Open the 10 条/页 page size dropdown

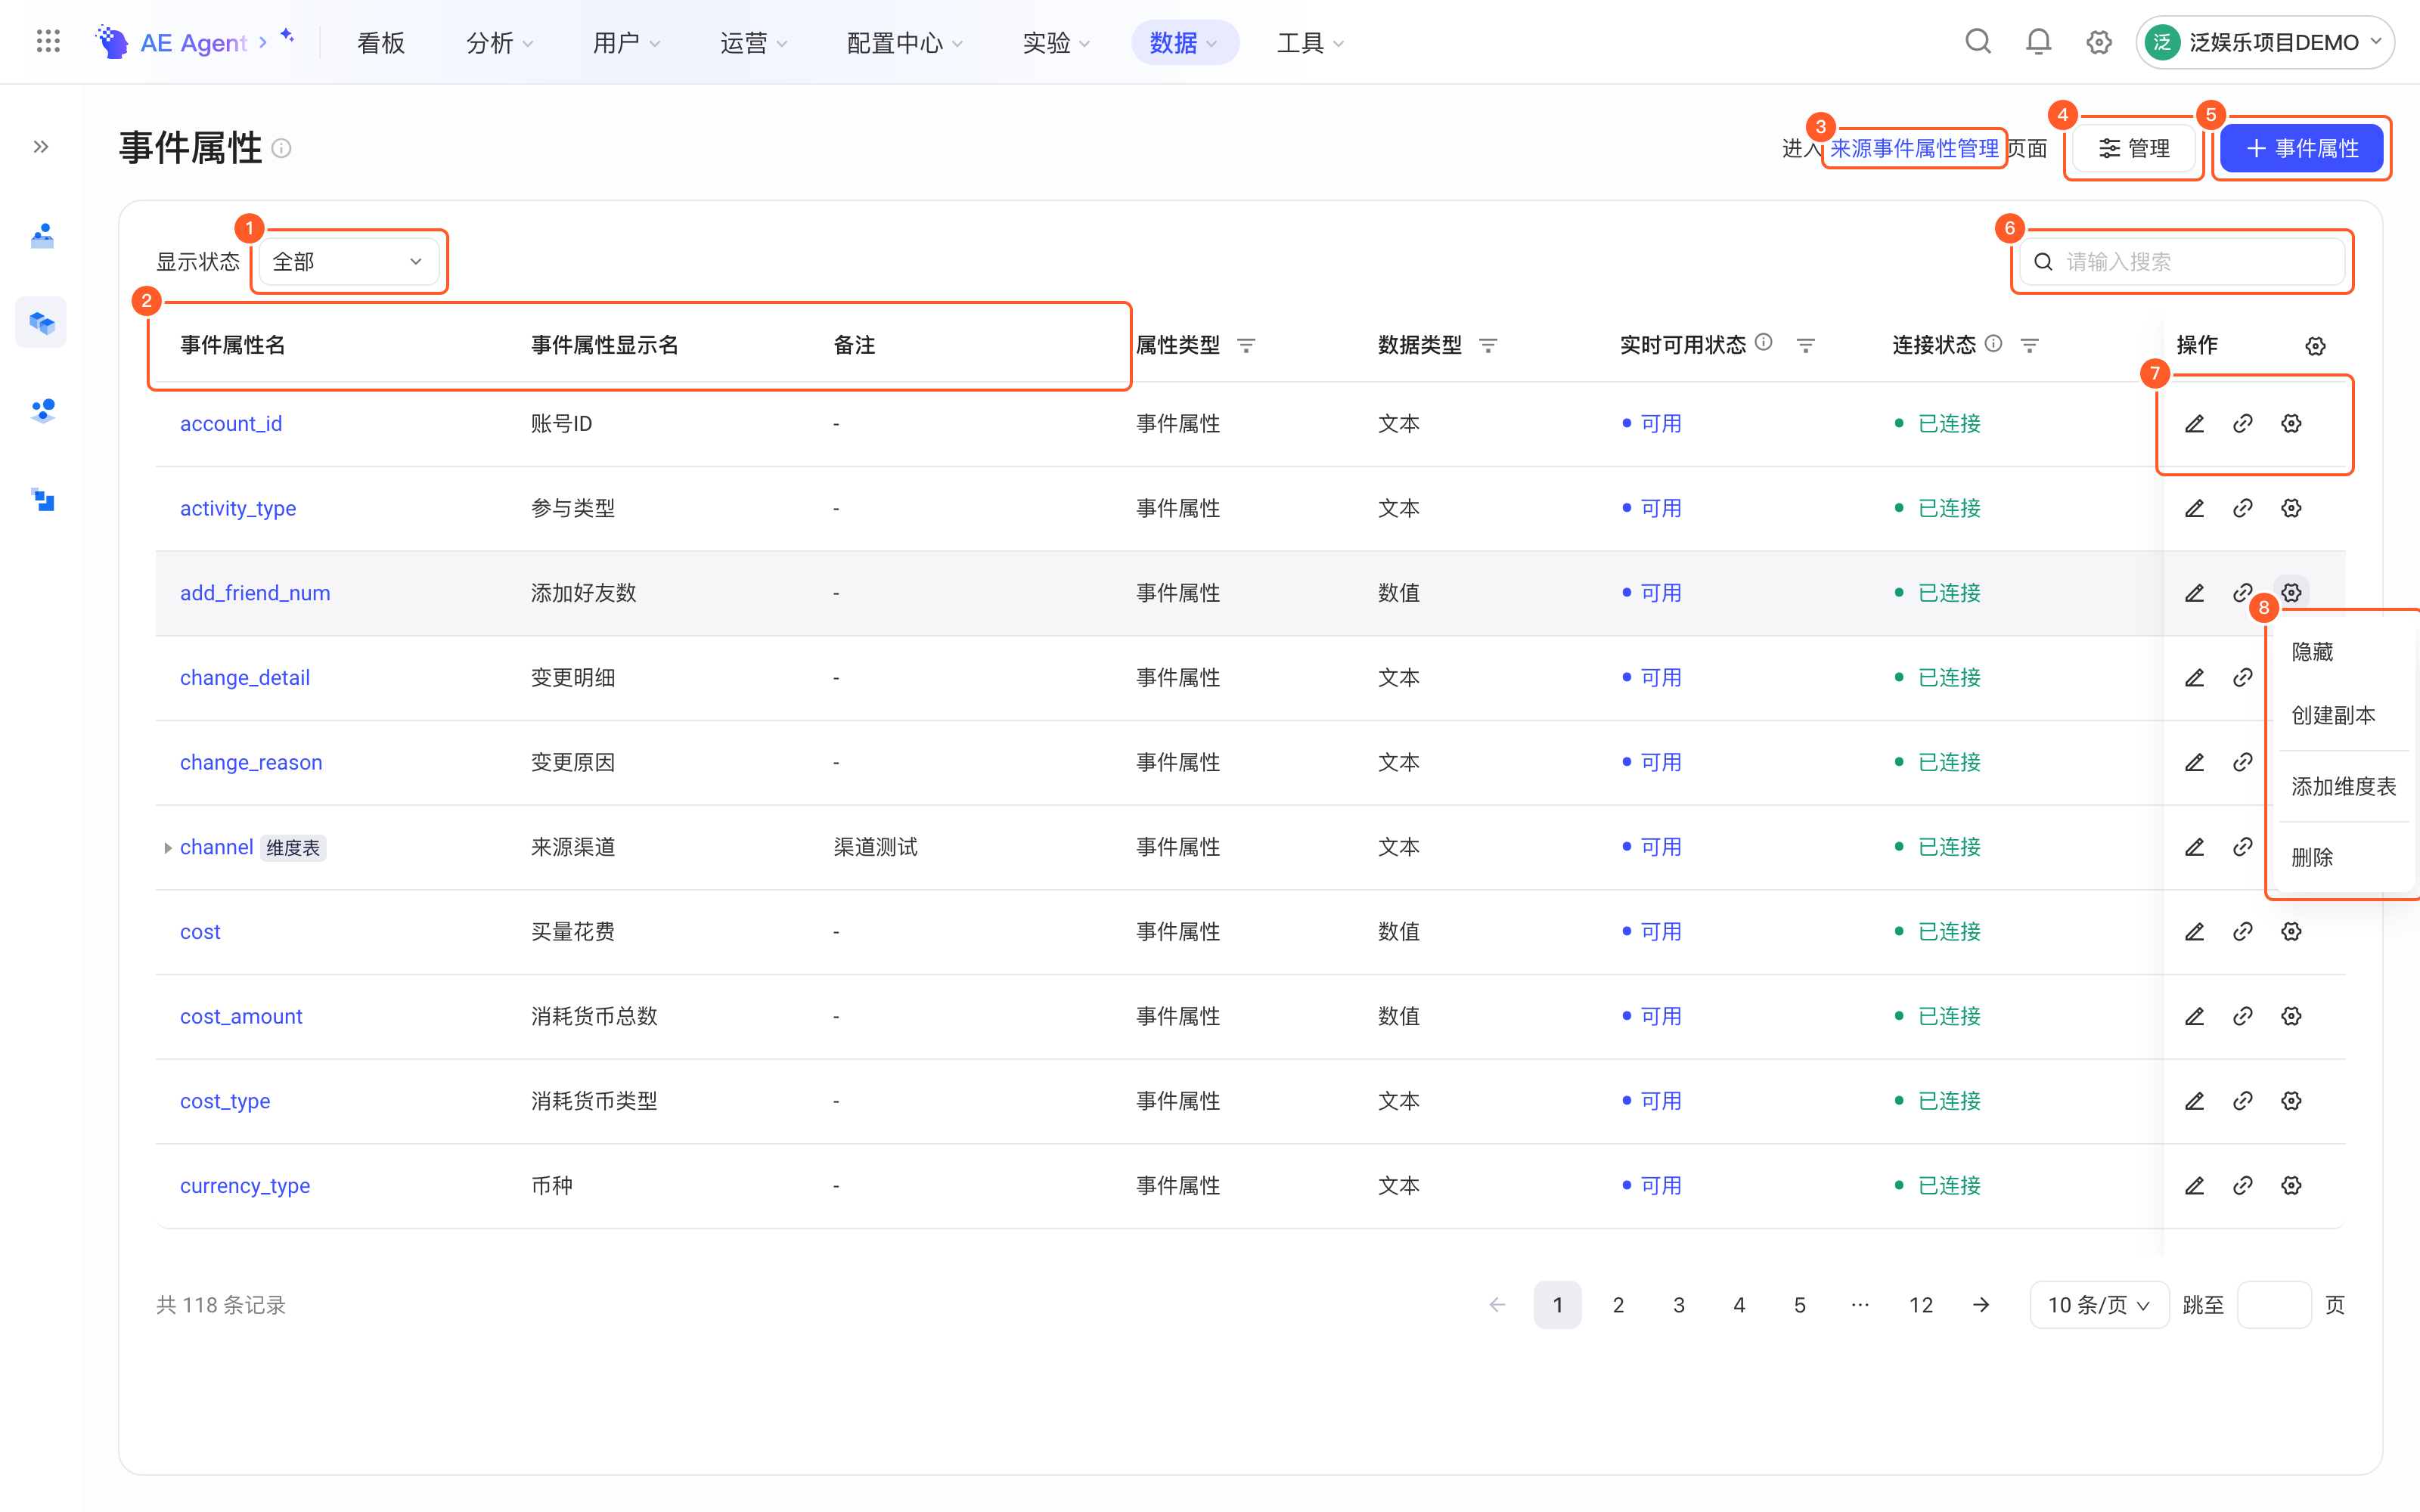tap(2098, 1305)
